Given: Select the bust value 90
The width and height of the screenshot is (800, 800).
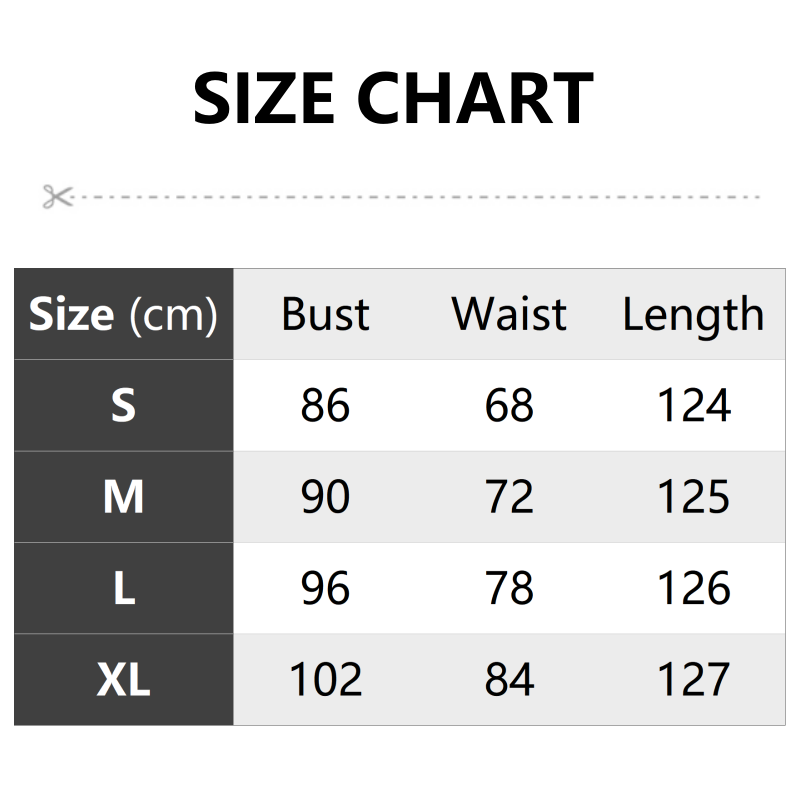Looking at the screenshot, I should (325, 497).
